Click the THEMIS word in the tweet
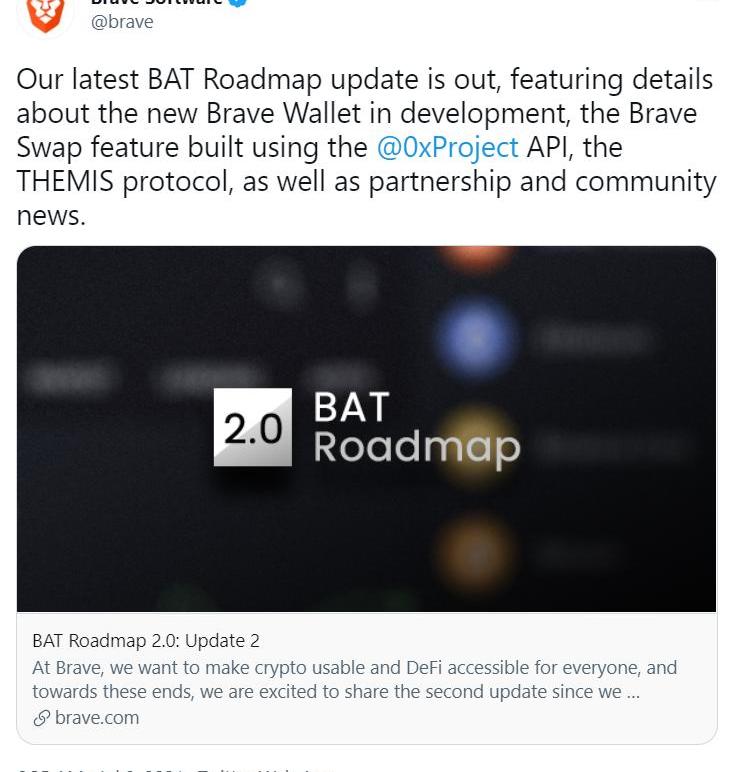732x772 pixels. pos(65,181)
